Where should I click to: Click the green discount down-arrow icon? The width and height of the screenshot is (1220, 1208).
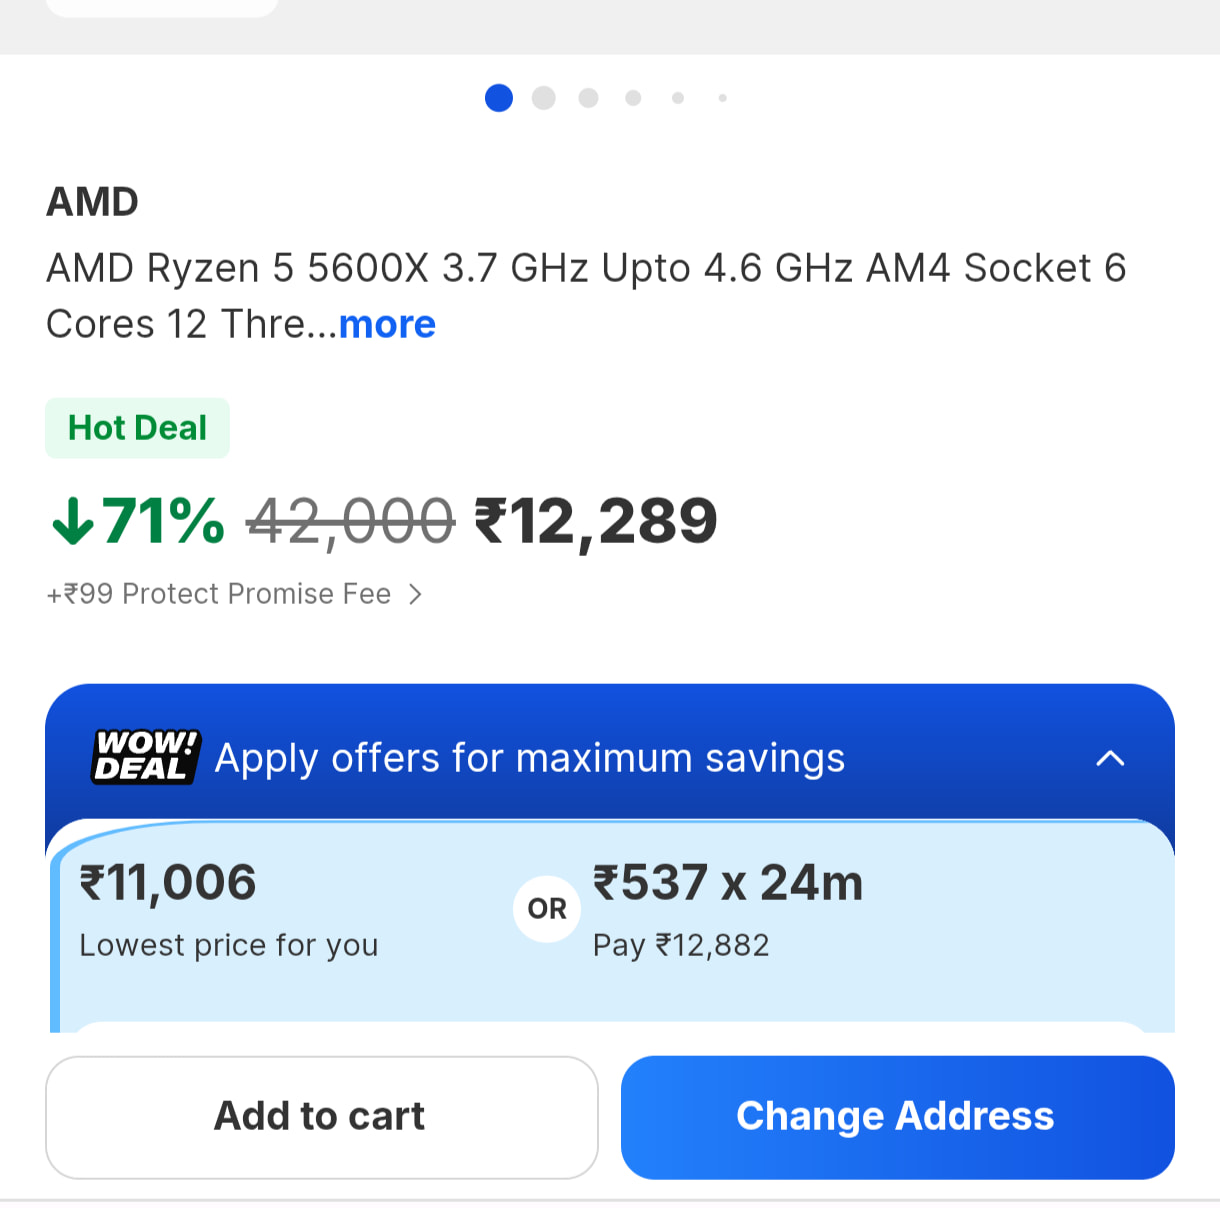click(x=73, y=521)
